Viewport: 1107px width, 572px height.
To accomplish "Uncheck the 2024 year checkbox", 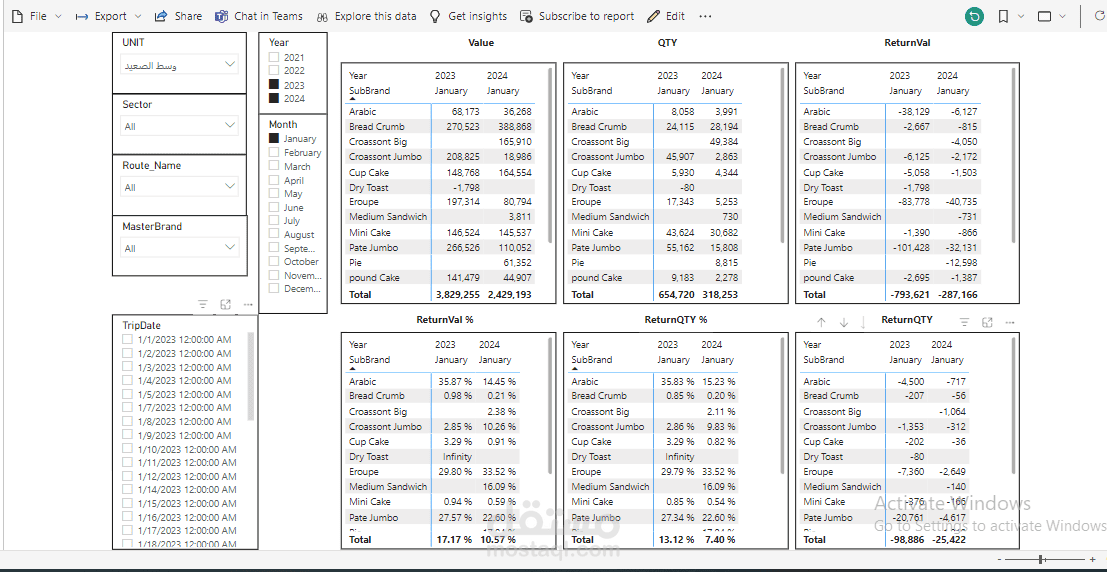I will pos(274,98).
